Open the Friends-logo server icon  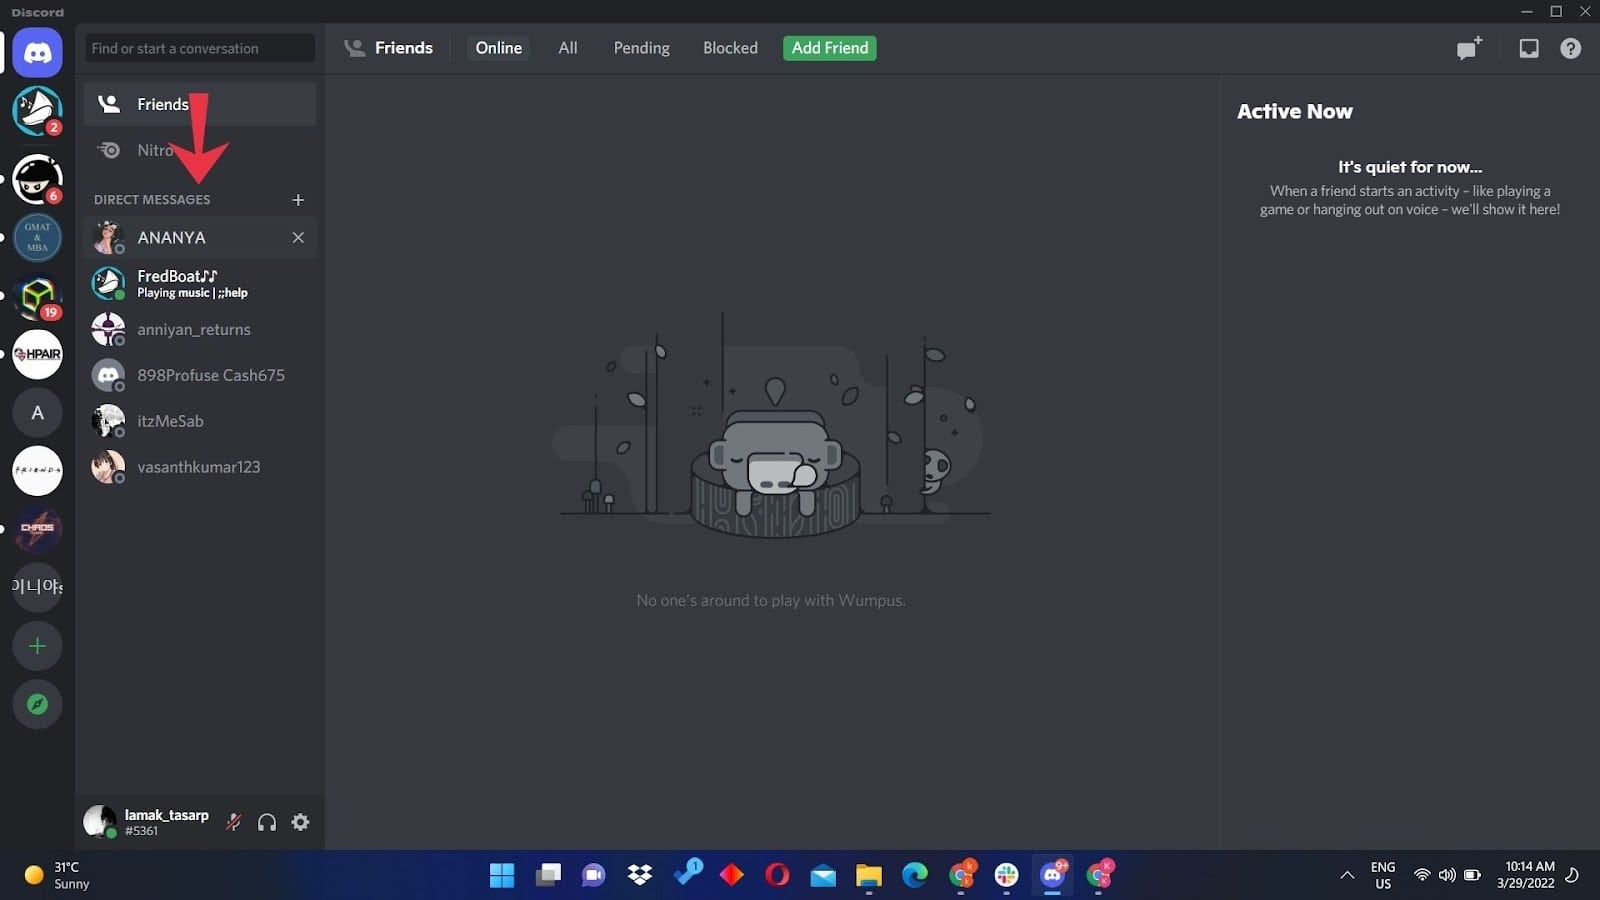(x=37, y=470)
